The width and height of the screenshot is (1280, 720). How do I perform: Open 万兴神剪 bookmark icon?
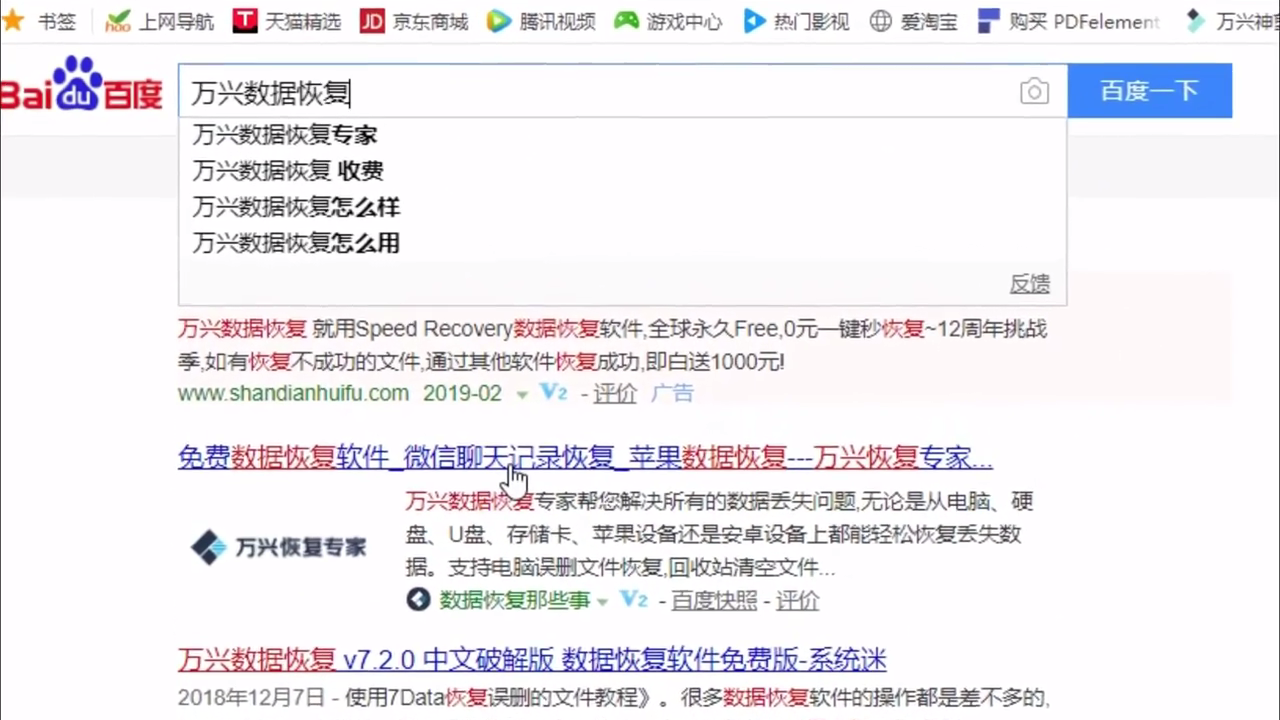pos(1194,21)
